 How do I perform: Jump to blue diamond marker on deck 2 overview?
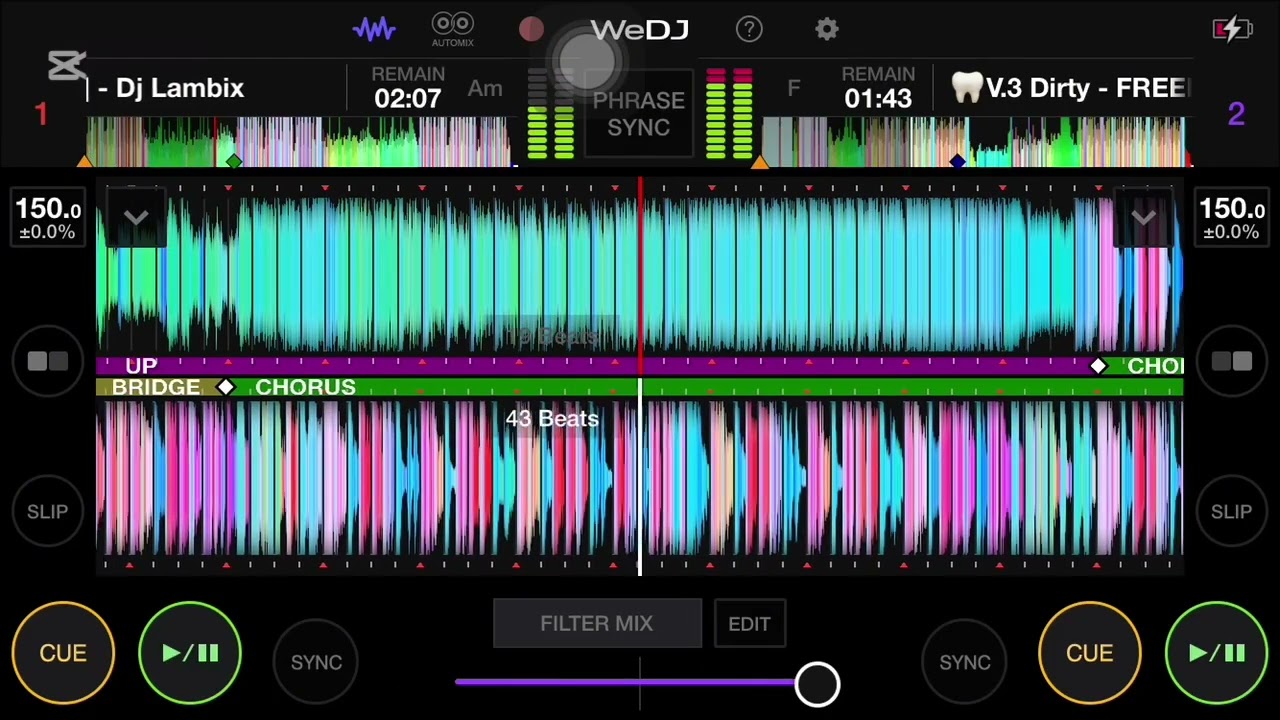pos(957,161)
